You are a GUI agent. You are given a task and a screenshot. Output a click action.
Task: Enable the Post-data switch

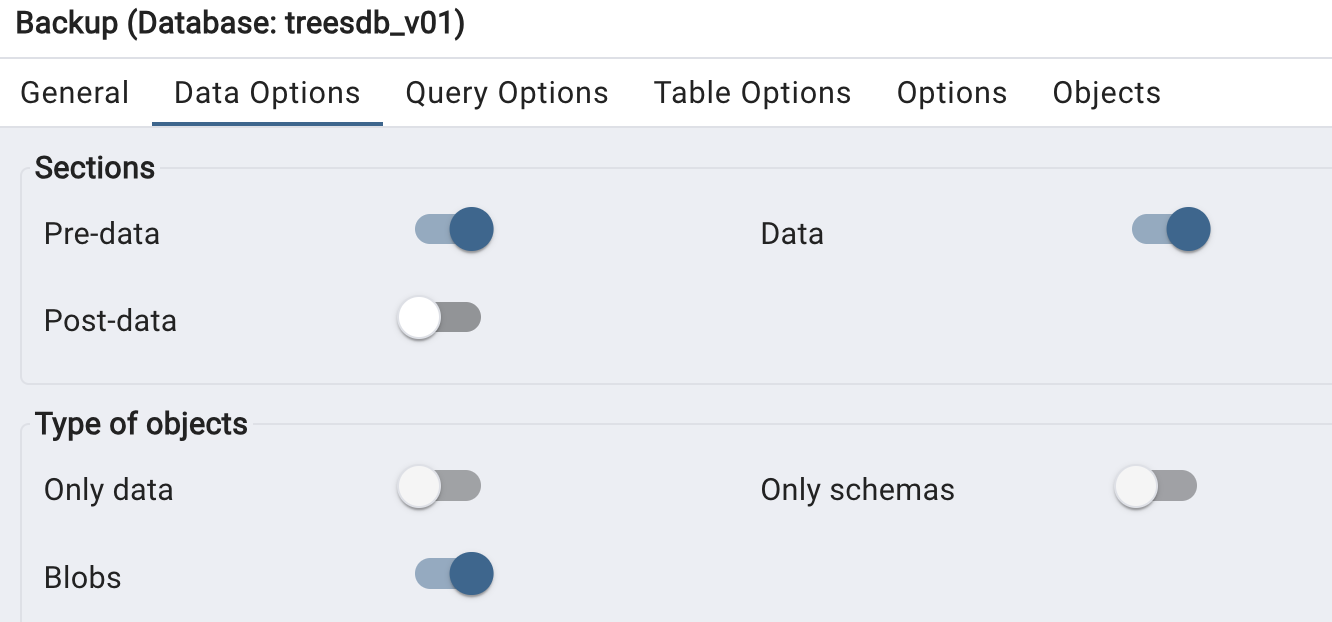pyautogui.click(x=440, y=318)
